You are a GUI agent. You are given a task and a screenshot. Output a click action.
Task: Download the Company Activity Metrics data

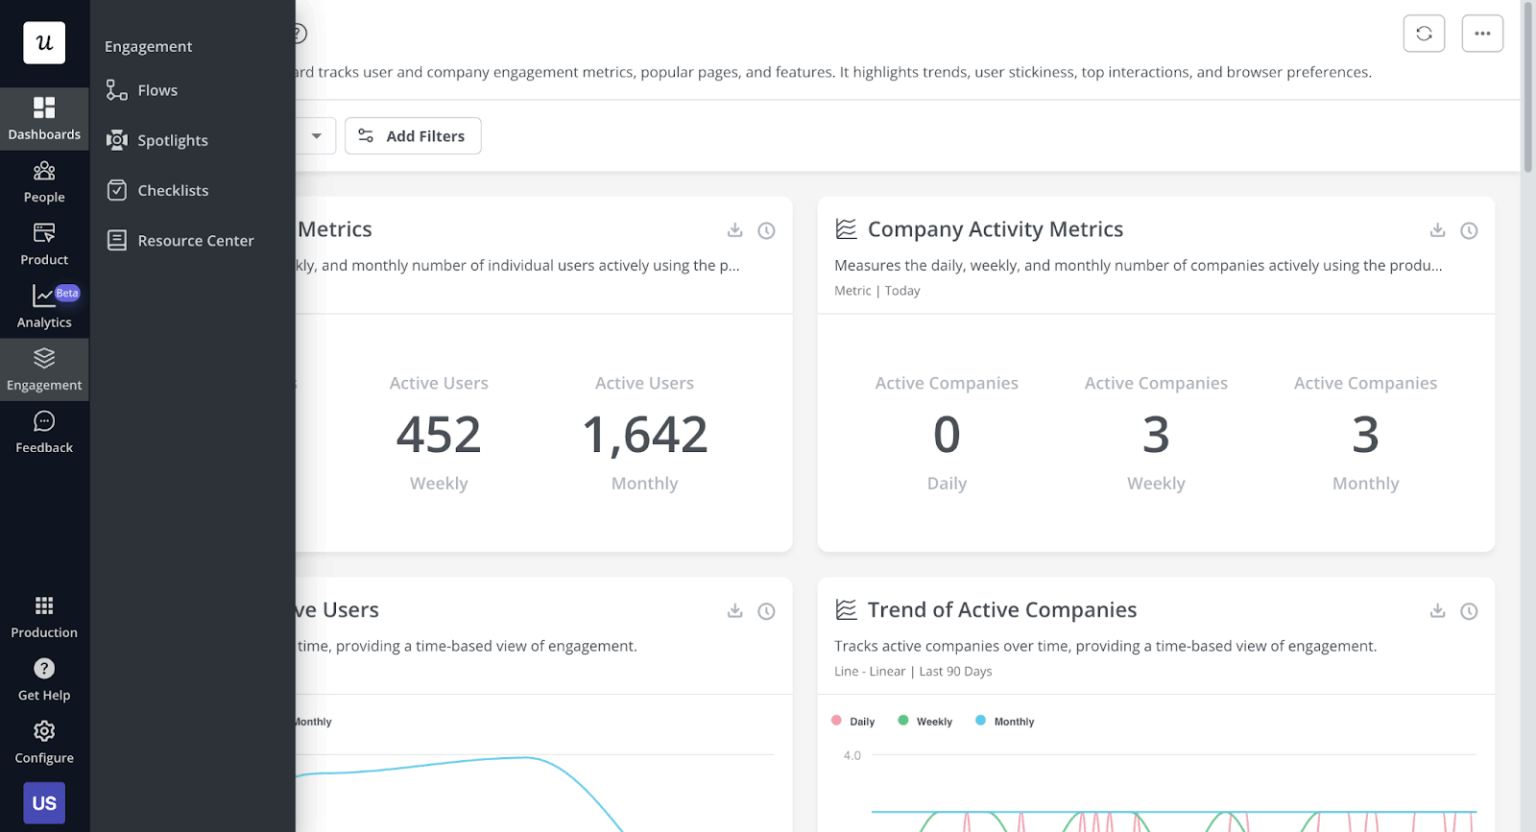1438,230
